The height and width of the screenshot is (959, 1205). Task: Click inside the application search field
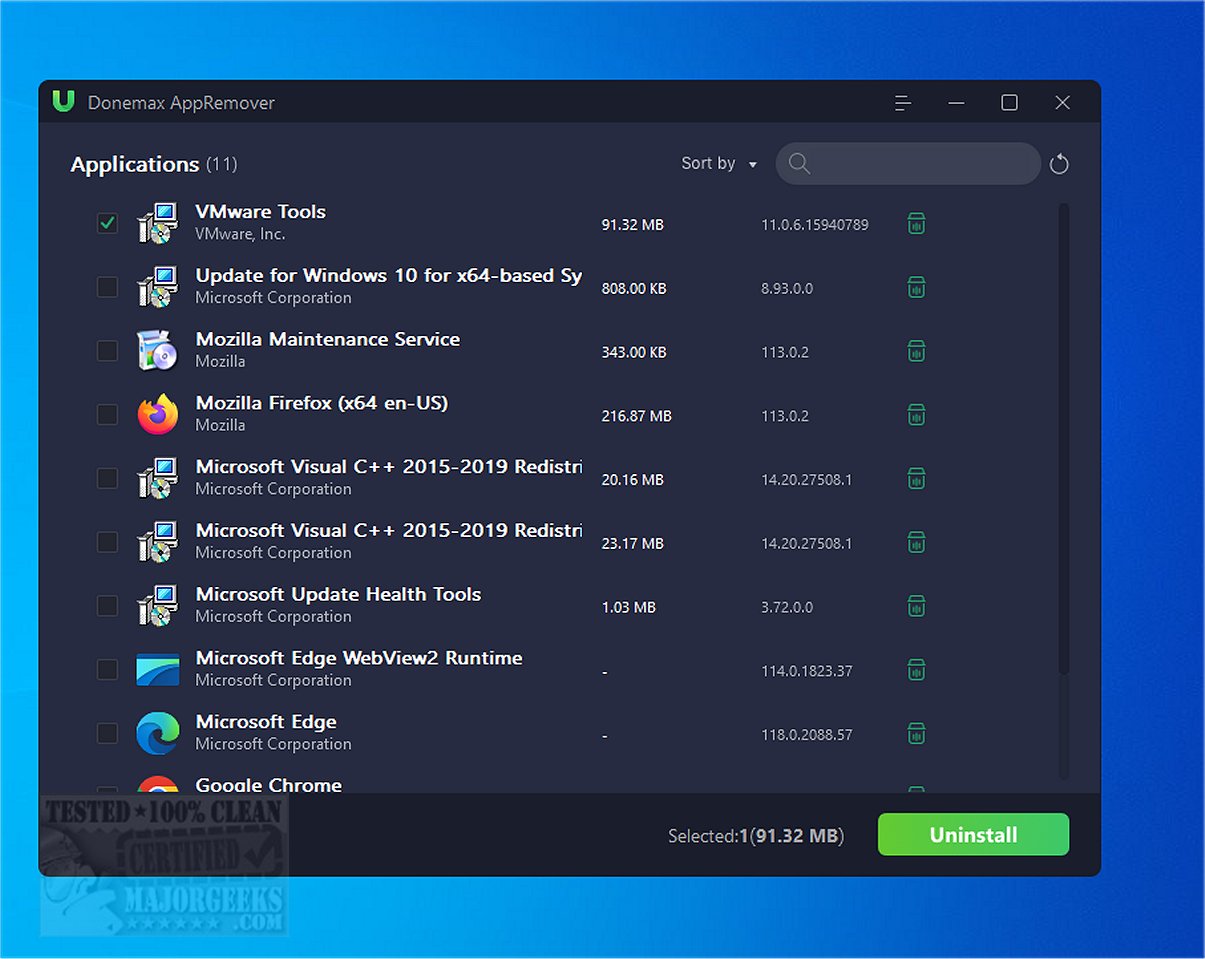coord(908,164)
